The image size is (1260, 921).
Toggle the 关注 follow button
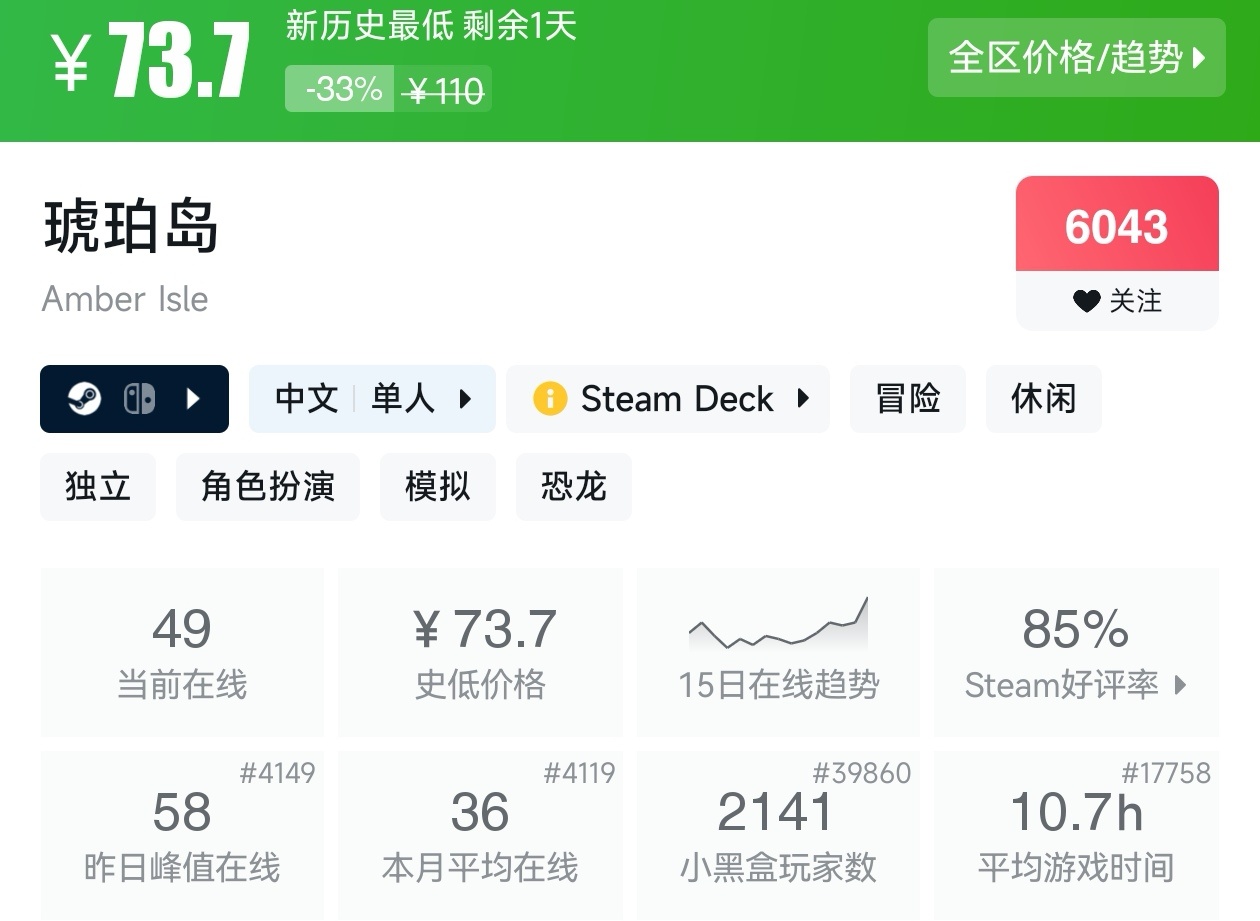point(1117,301)
